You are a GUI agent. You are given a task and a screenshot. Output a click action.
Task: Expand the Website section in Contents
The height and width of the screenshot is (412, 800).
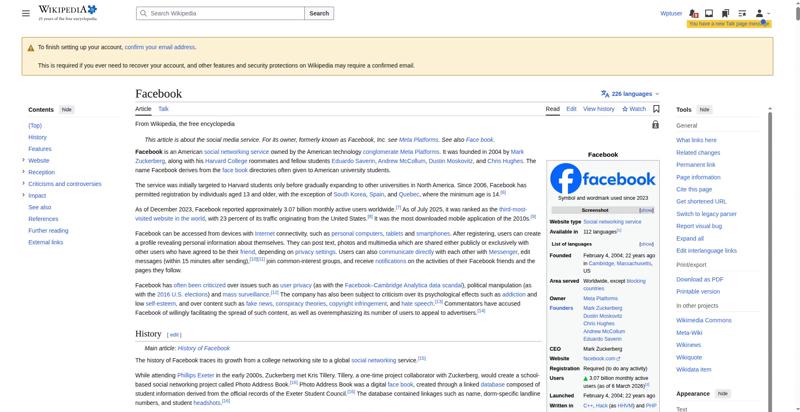[23, 160]
